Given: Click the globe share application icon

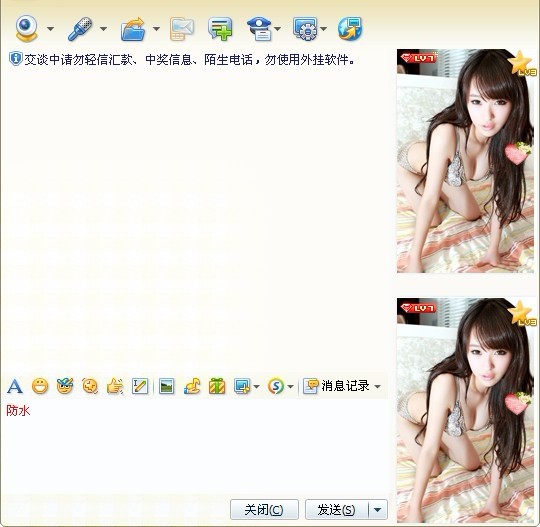Looking at the screenshot, I should pyautogui.click(x=350, y=29).
